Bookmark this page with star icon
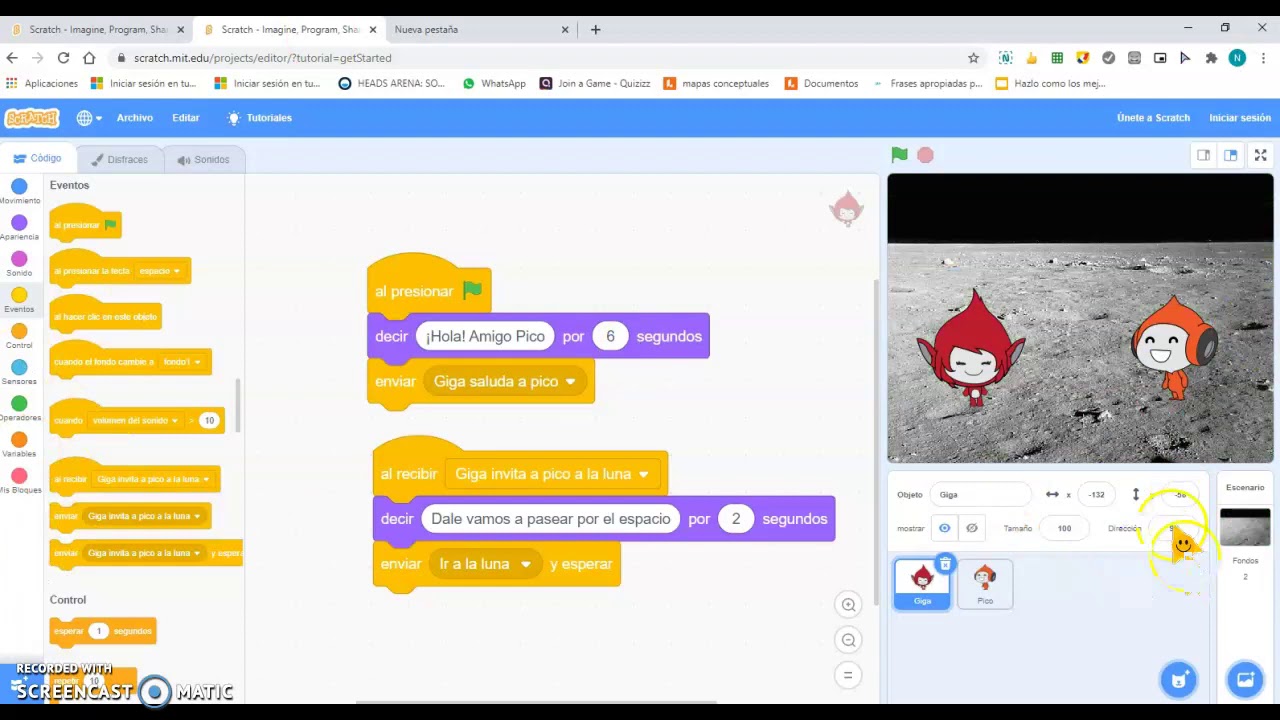1280x720 pixels. 973,58
